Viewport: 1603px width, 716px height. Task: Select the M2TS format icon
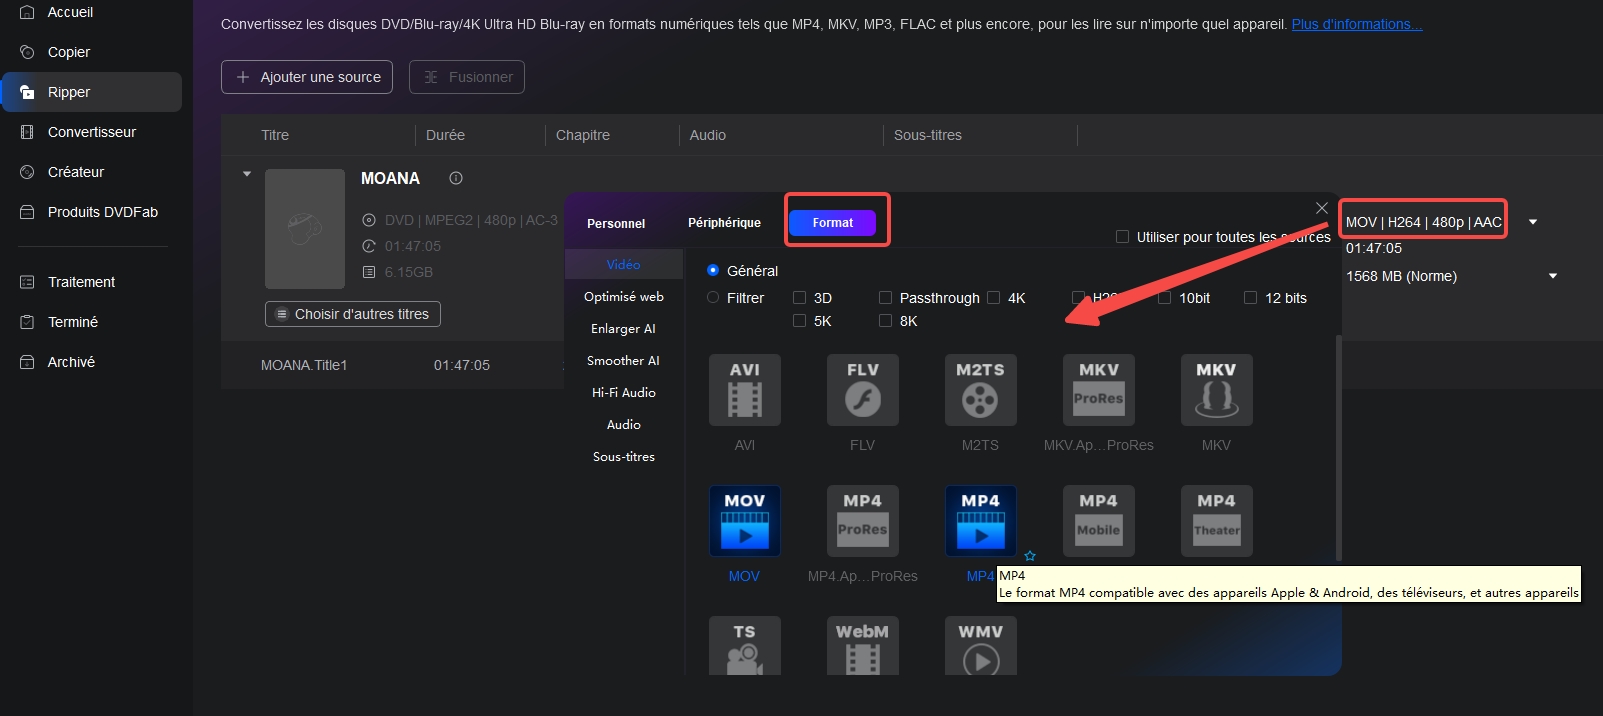tap(981, 390)
